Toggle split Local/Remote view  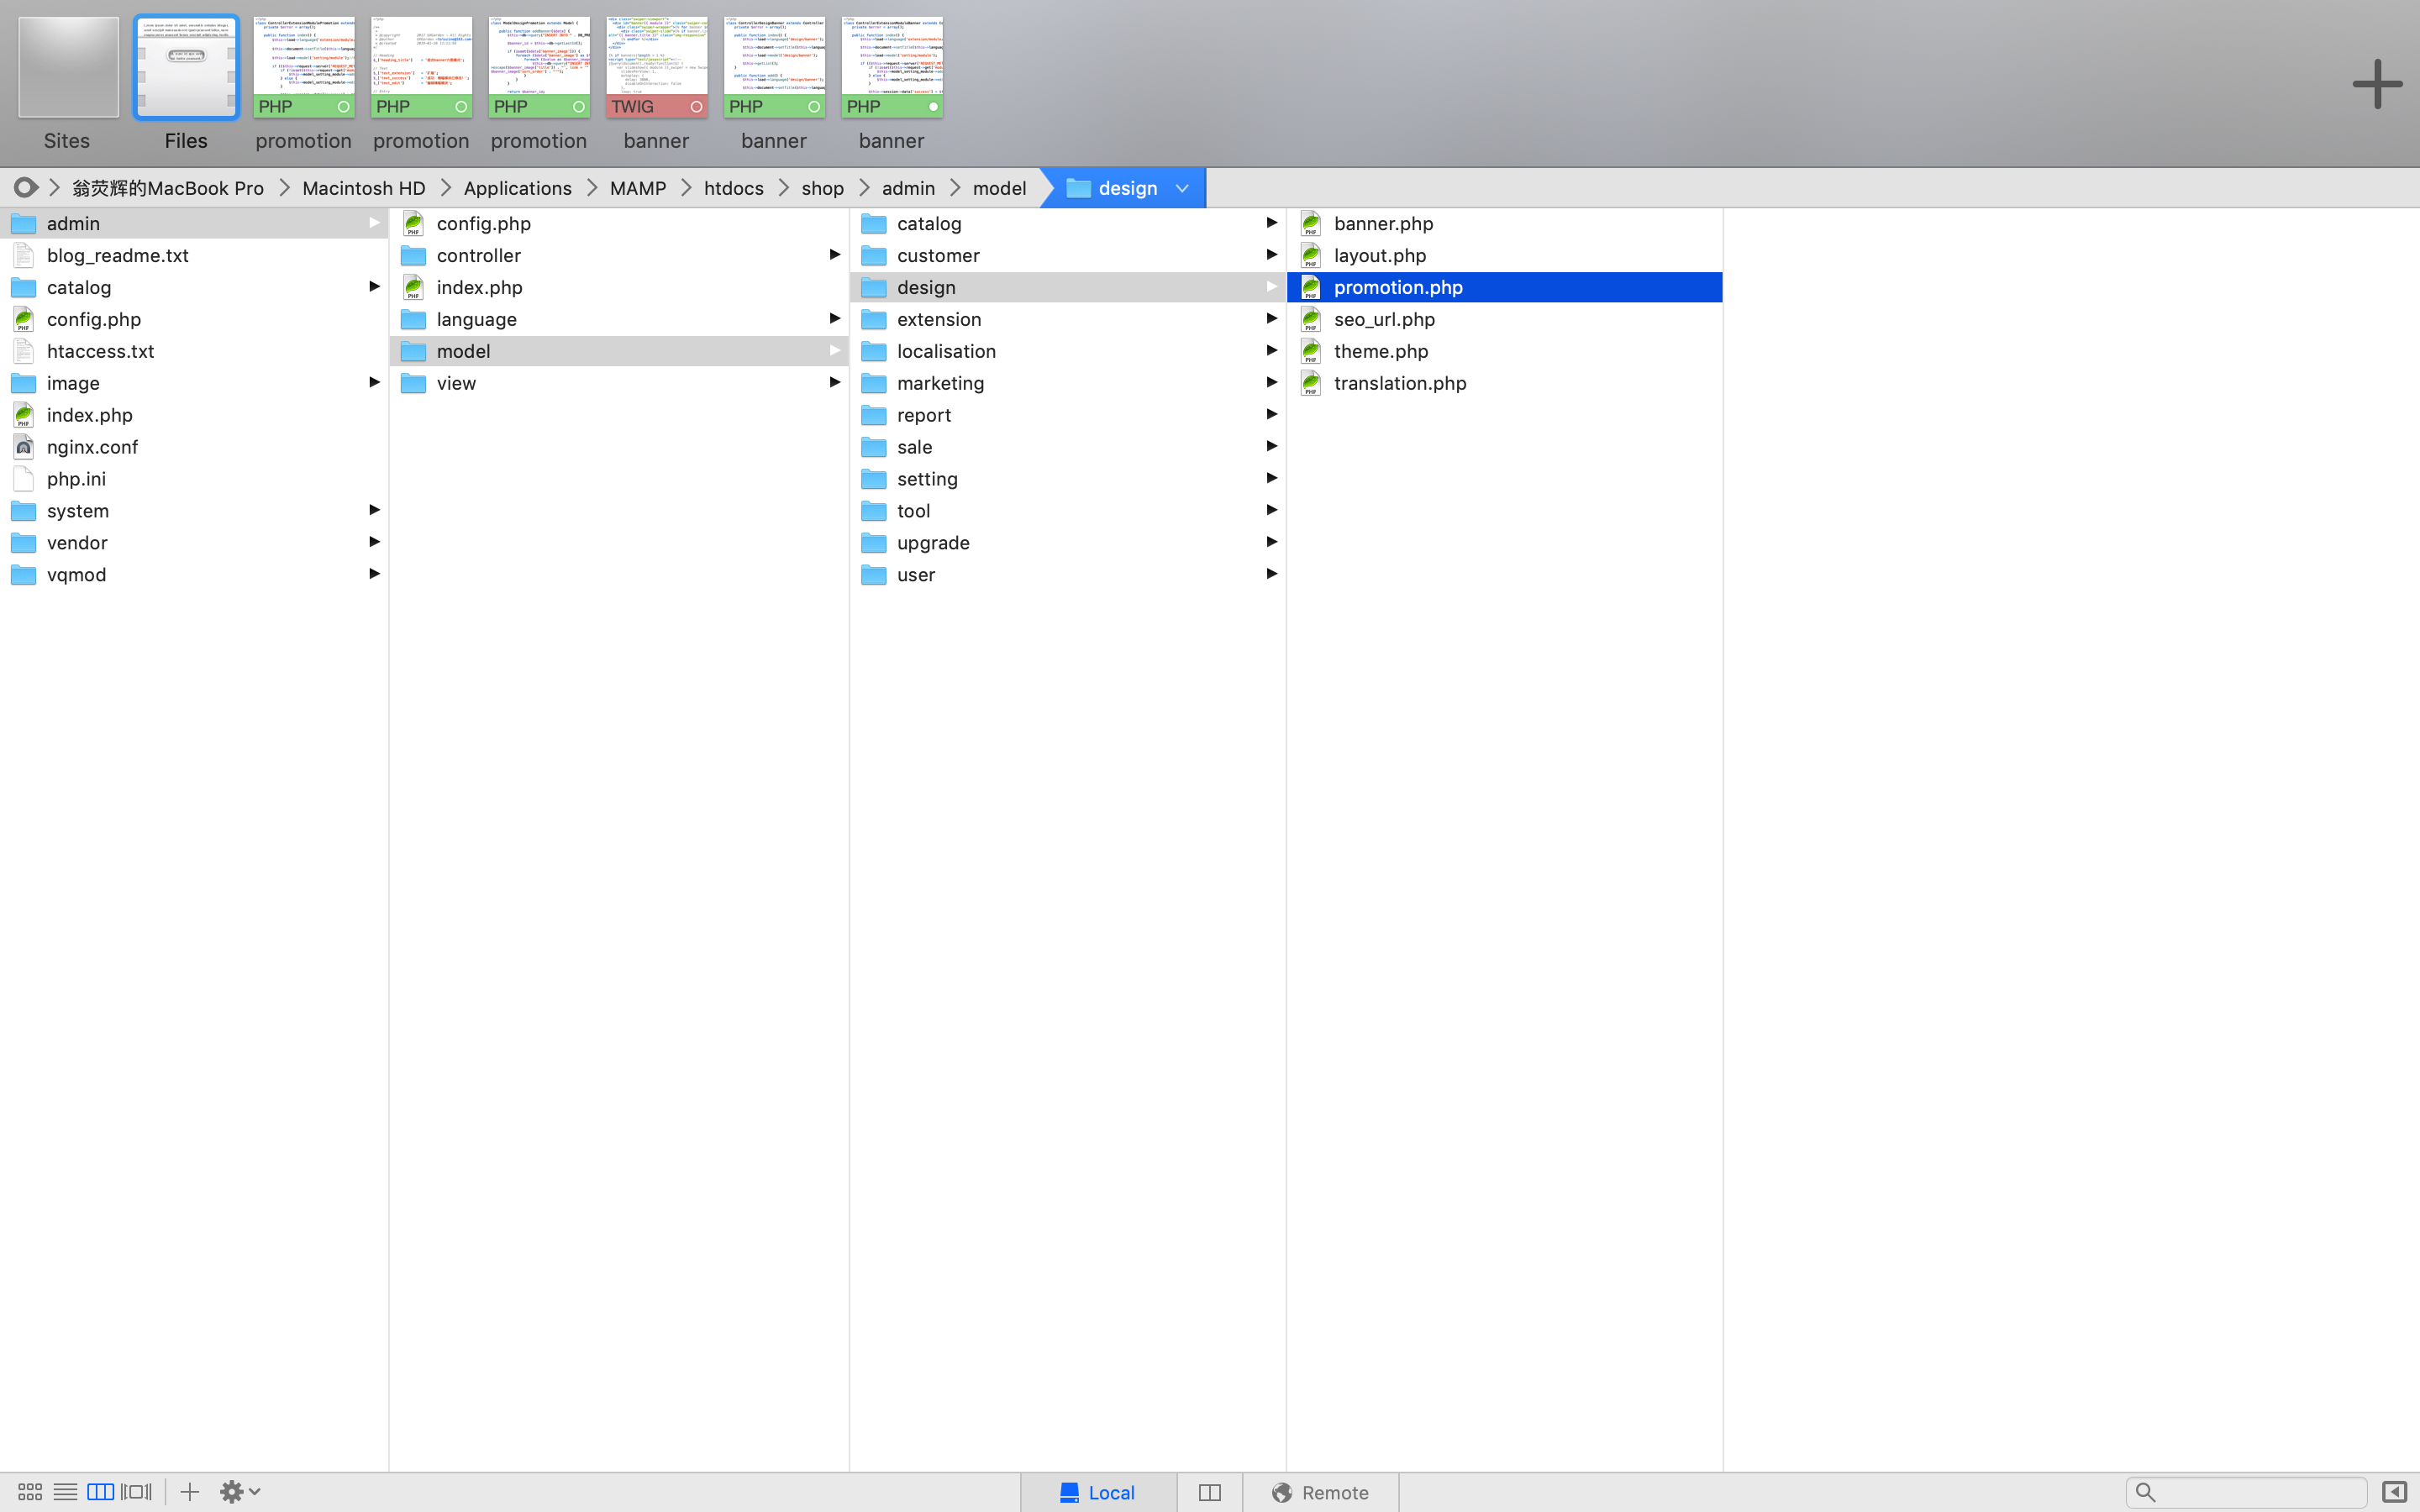1209,1492
